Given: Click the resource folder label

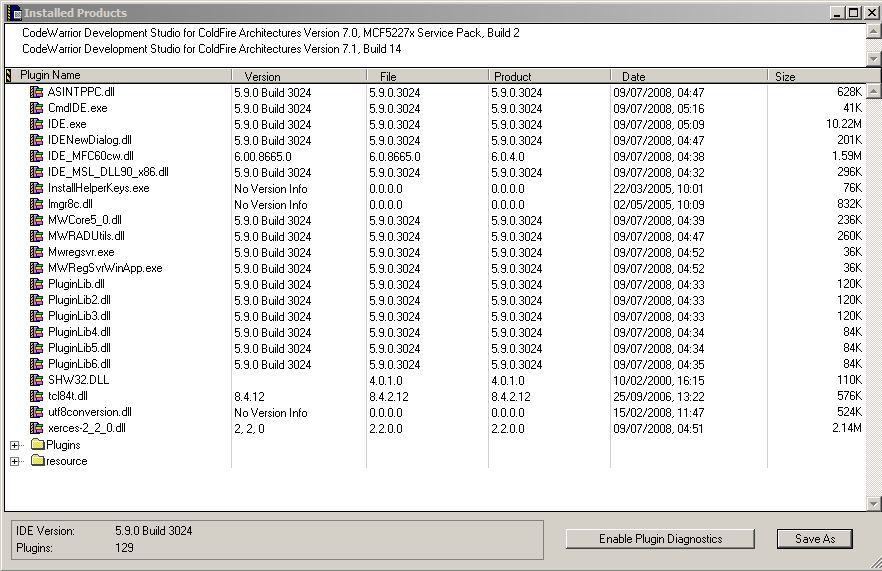Looking at the screenshot, I should coord(66,461).
